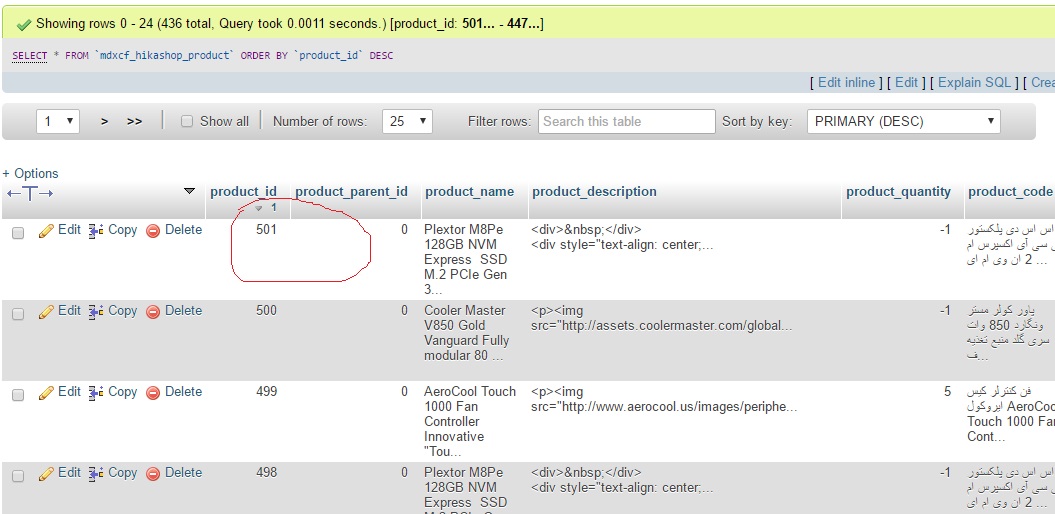The height and width of the screenshot is (514, 1055).
Task: Click the pencil Edit icon for product 501
Action: point(46,231)
